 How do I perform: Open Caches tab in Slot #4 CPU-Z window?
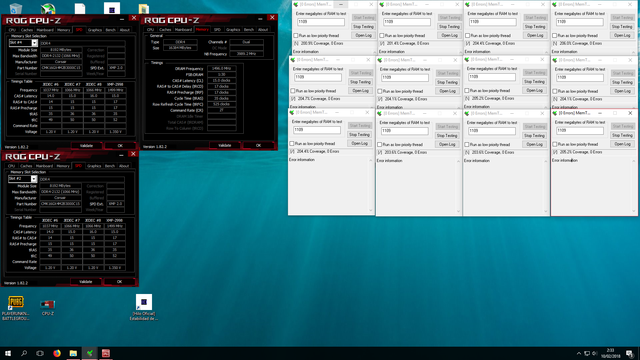point(27,30)
